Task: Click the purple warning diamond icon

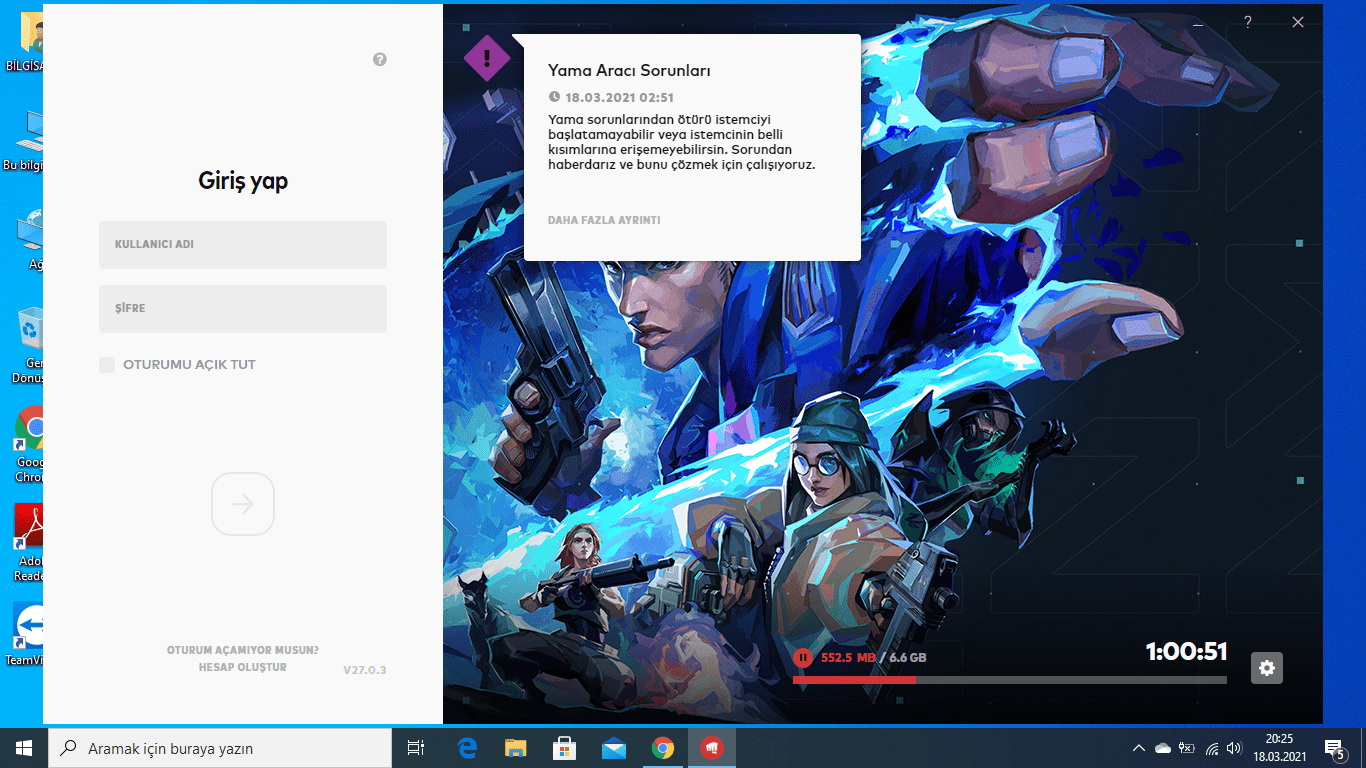Action: 487,58
